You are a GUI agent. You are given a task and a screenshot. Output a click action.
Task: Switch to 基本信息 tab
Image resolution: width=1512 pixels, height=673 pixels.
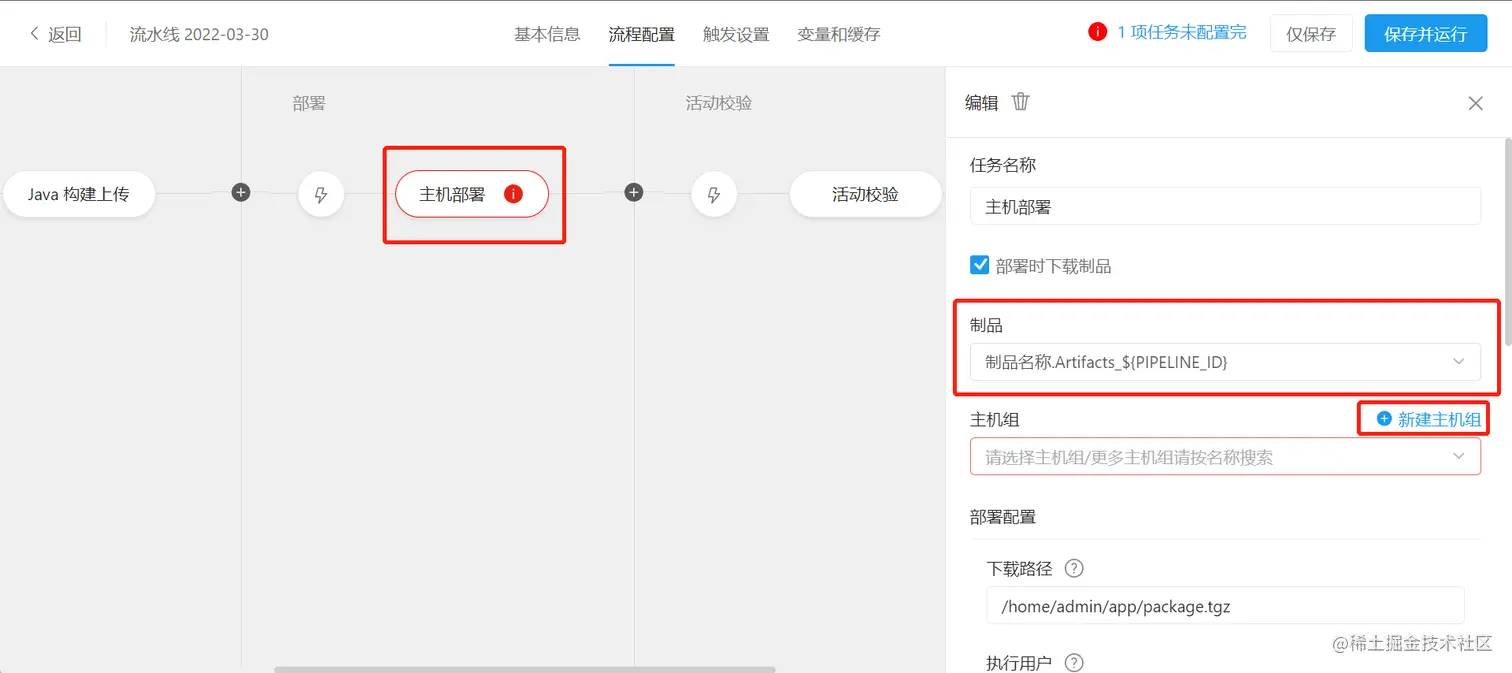[547, 34]
